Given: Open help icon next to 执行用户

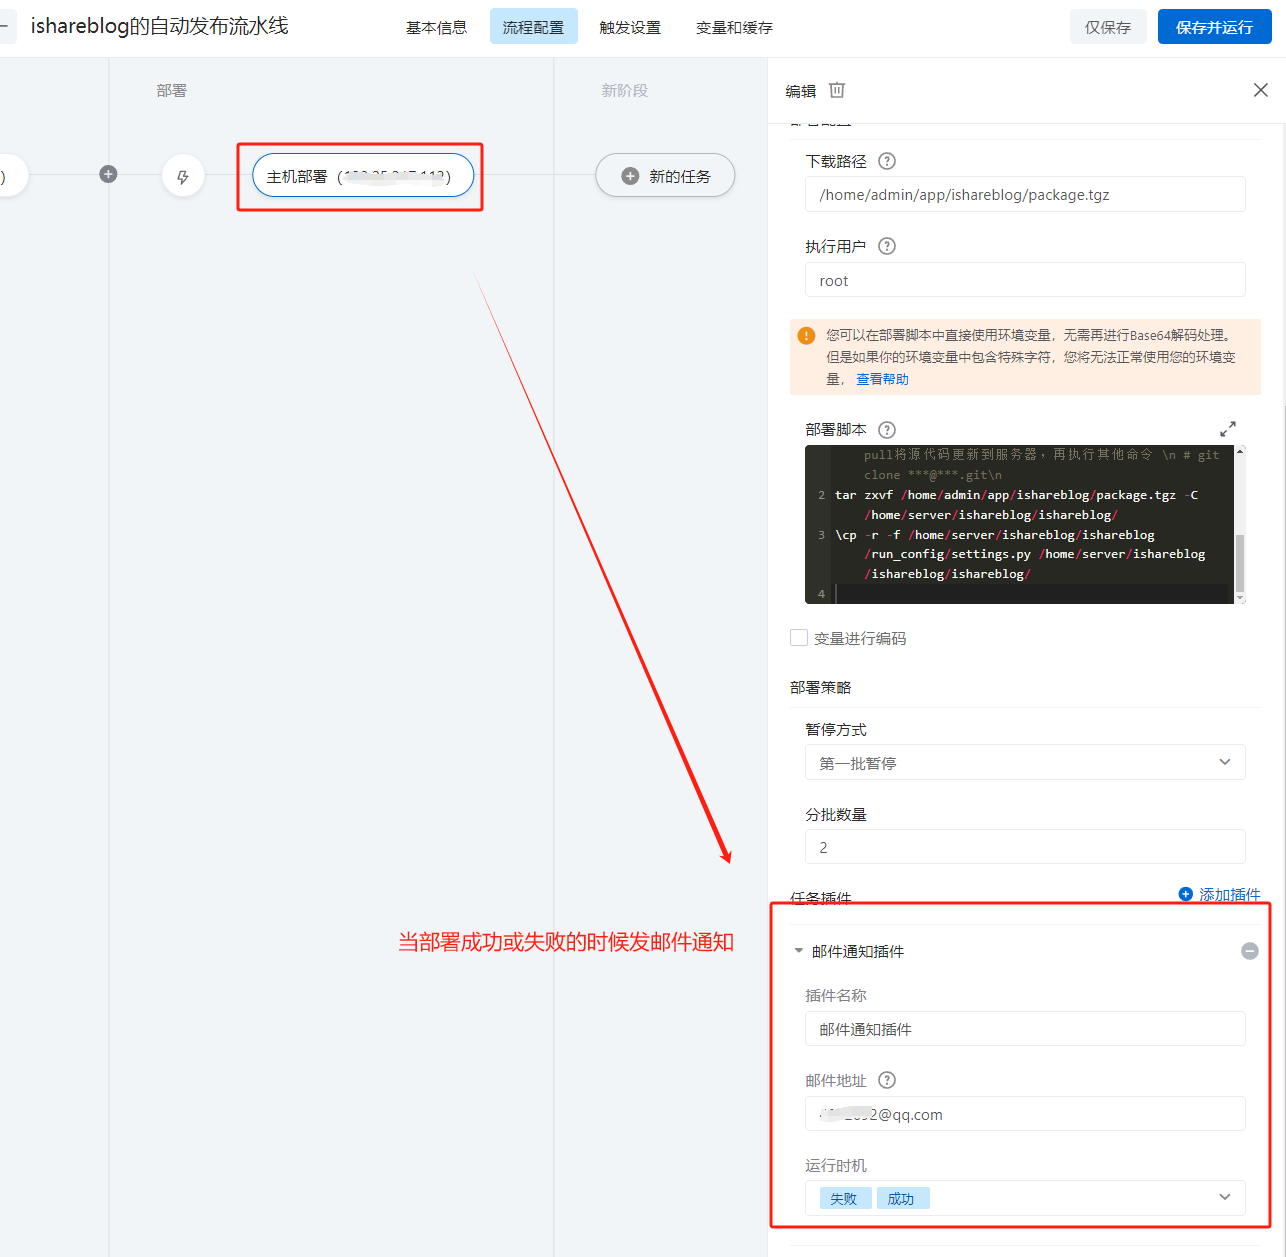Looking at the screenshot, I should (x=887, y=246).
